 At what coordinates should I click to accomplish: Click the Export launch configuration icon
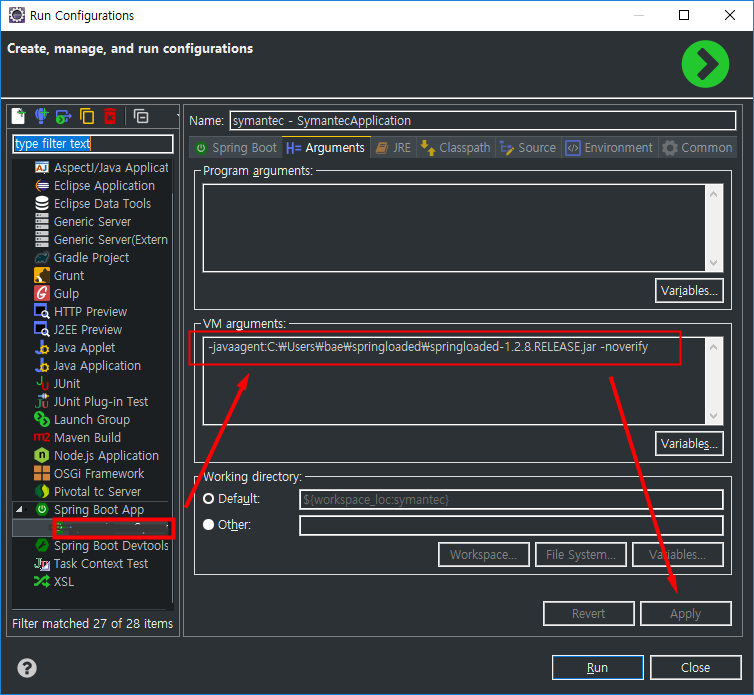click(63, 116)
